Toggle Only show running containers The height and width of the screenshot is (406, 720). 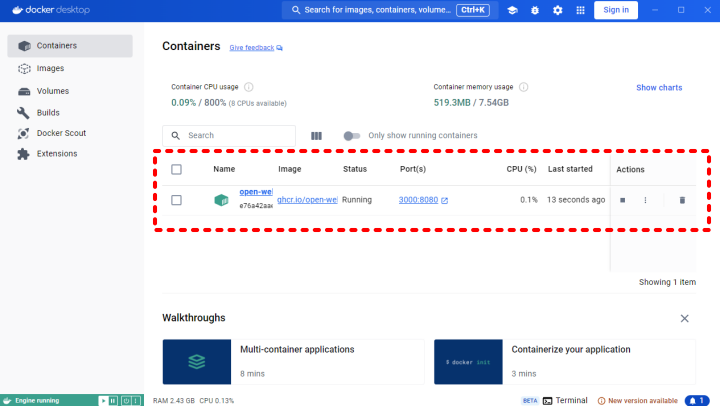[351, 136]
